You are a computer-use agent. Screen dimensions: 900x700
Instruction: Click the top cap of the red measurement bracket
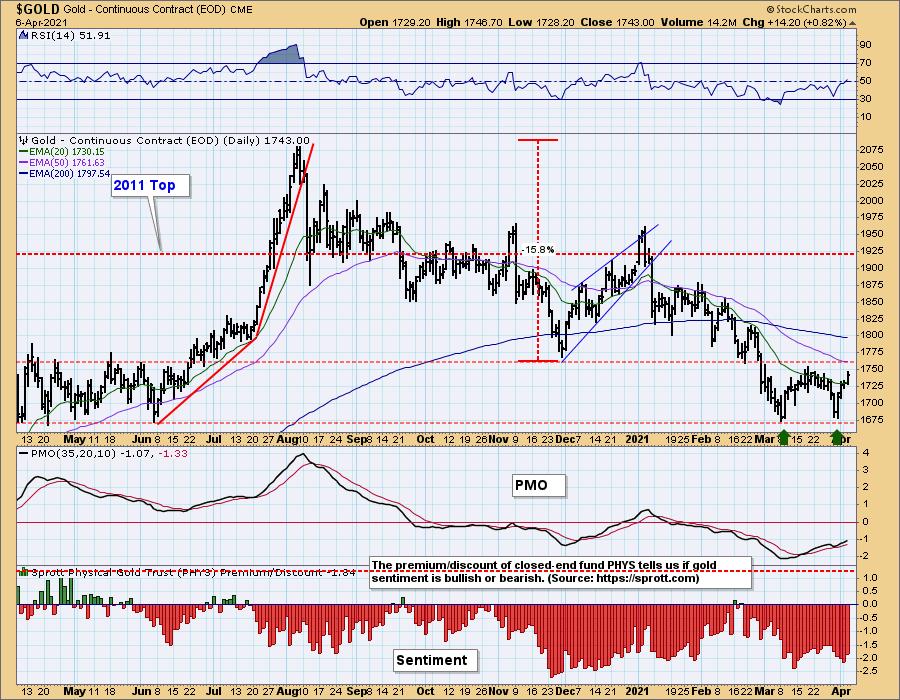(x=537, y=139)
